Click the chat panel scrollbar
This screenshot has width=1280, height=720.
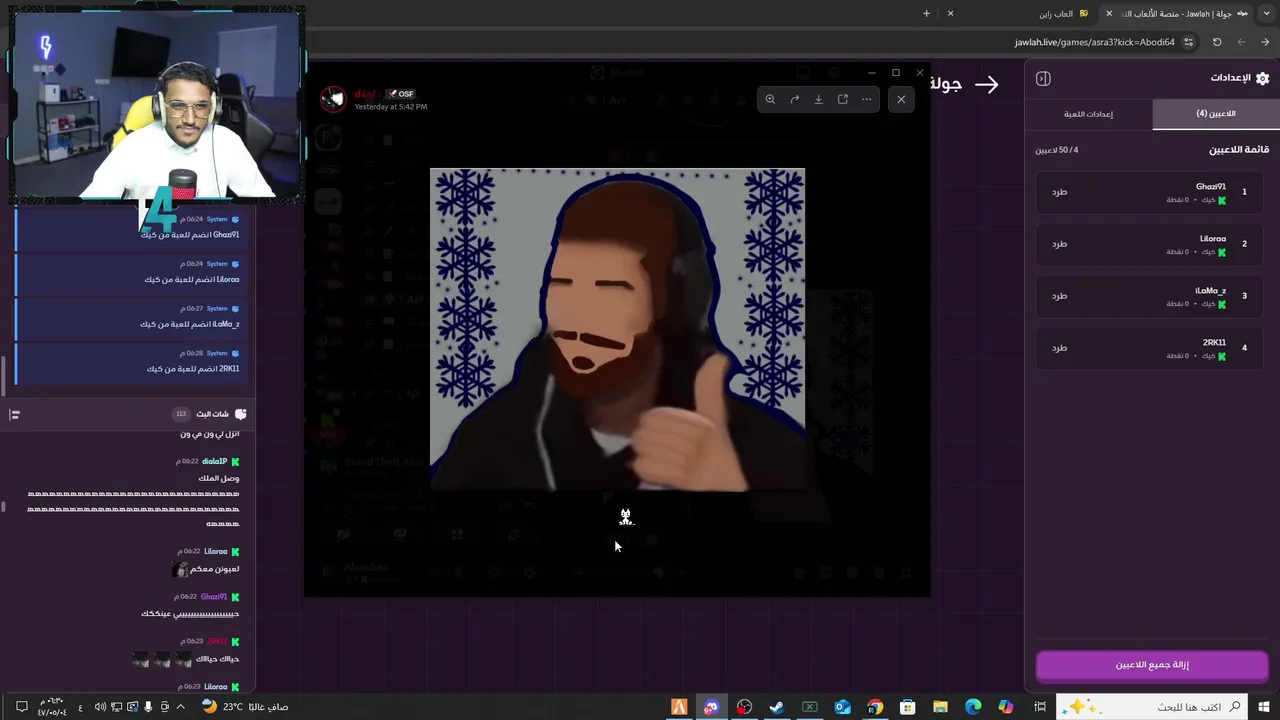point(3,506)
